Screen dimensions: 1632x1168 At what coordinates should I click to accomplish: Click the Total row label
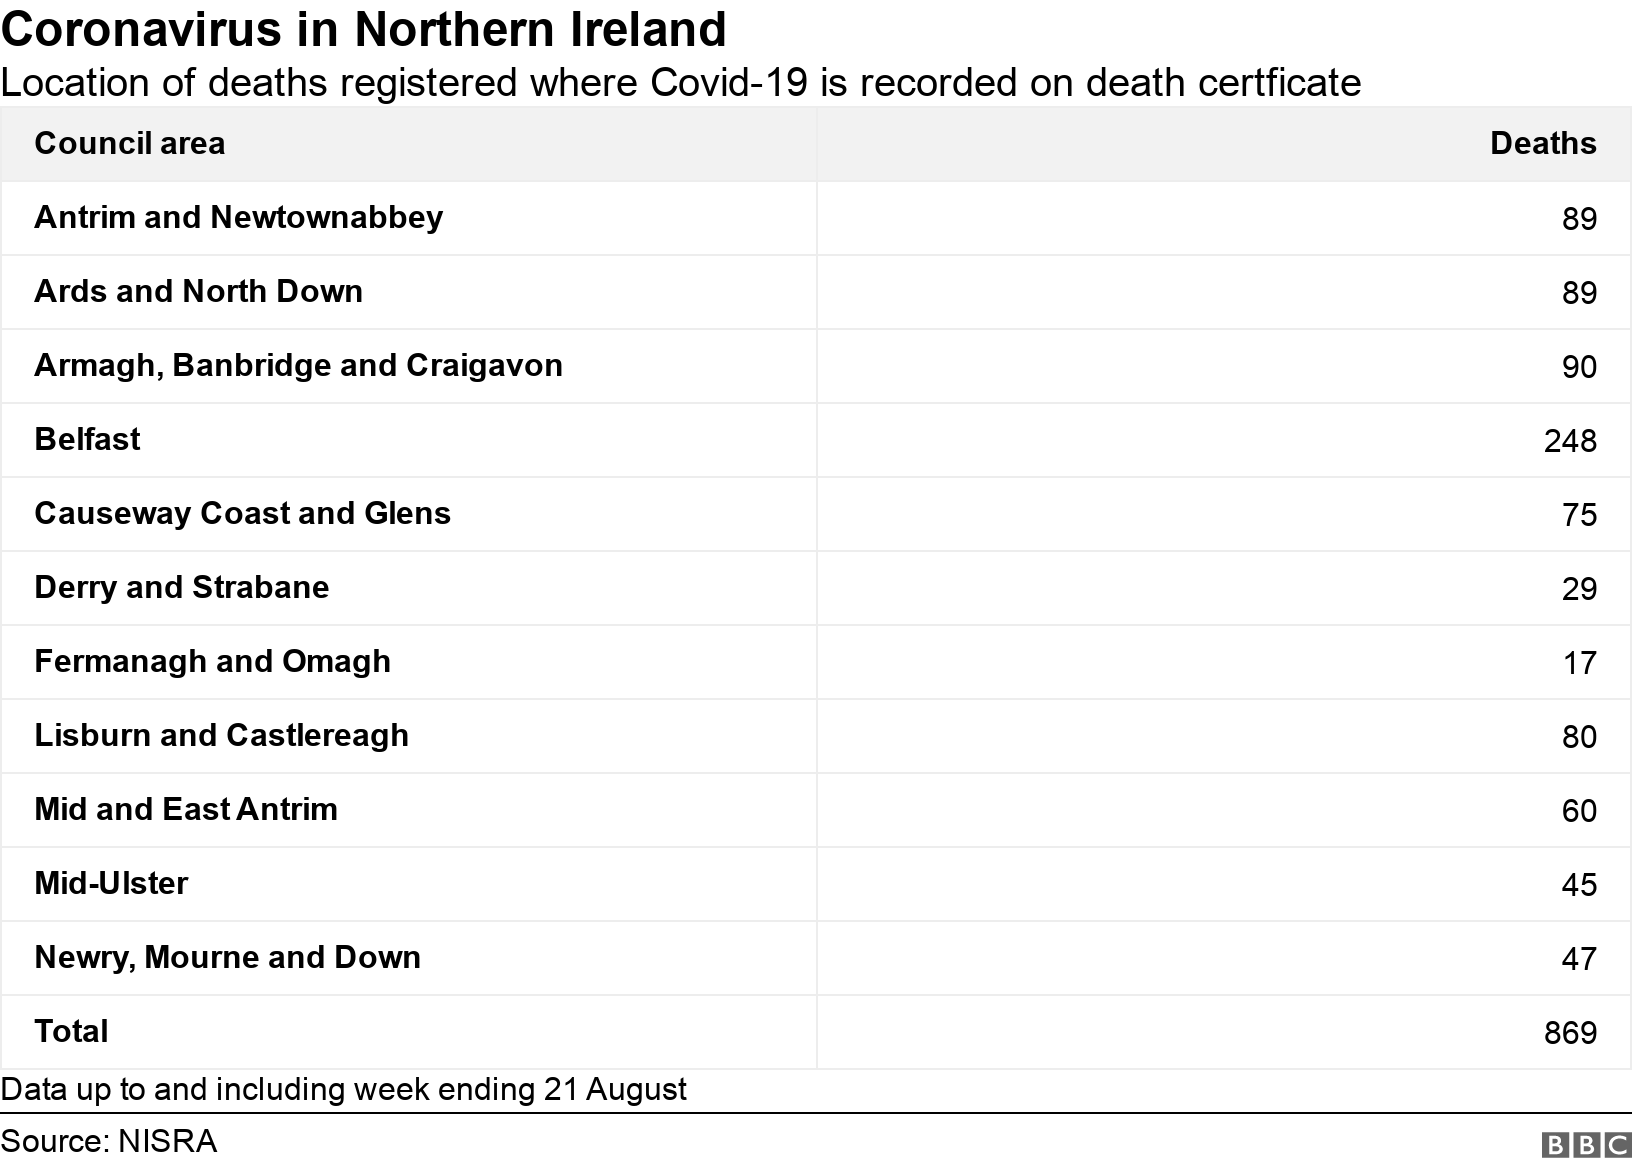pos(71,1032)
